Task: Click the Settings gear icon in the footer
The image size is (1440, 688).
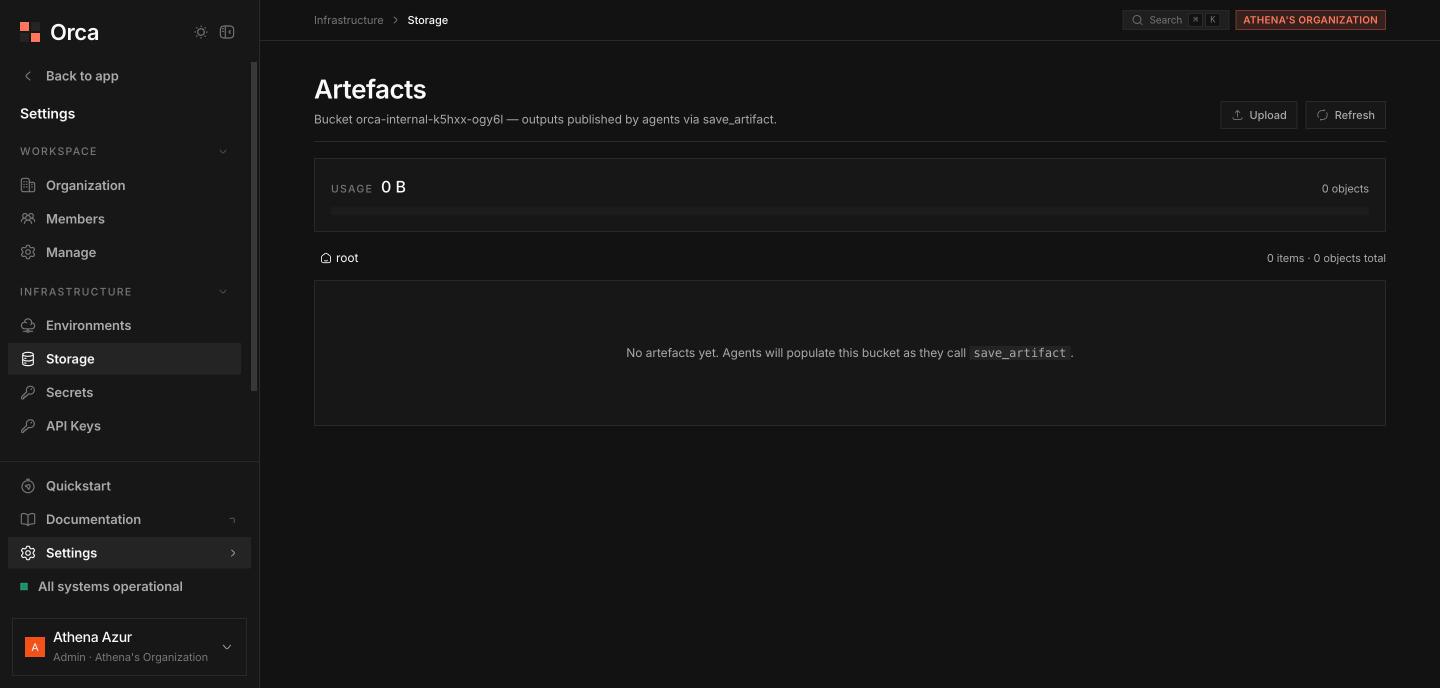Action: (28, 553)
